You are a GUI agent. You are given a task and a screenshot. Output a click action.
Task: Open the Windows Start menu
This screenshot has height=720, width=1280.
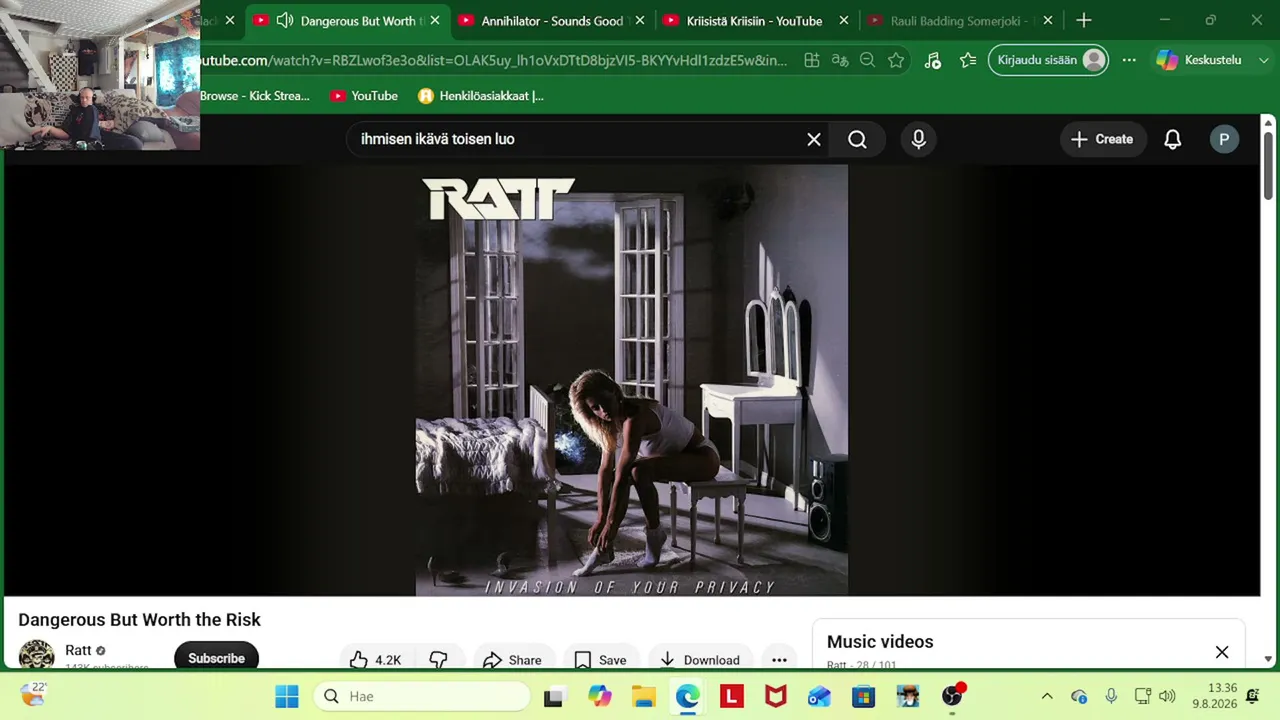point(287,696)
